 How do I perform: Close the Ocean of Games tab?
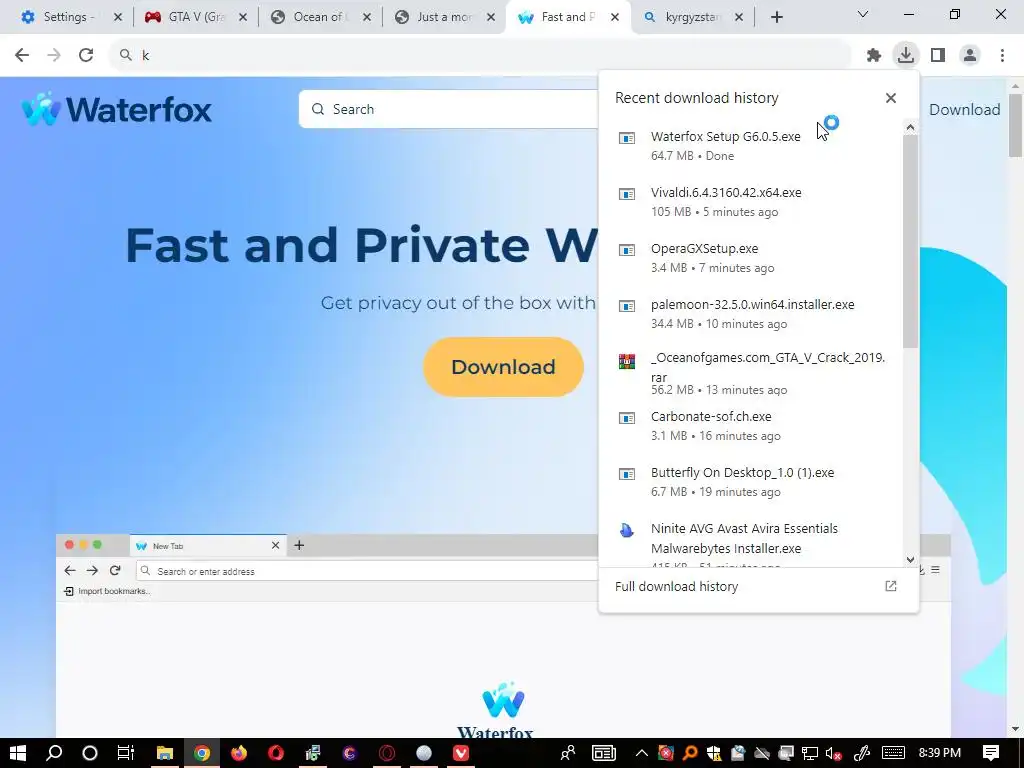pos(366,17)
